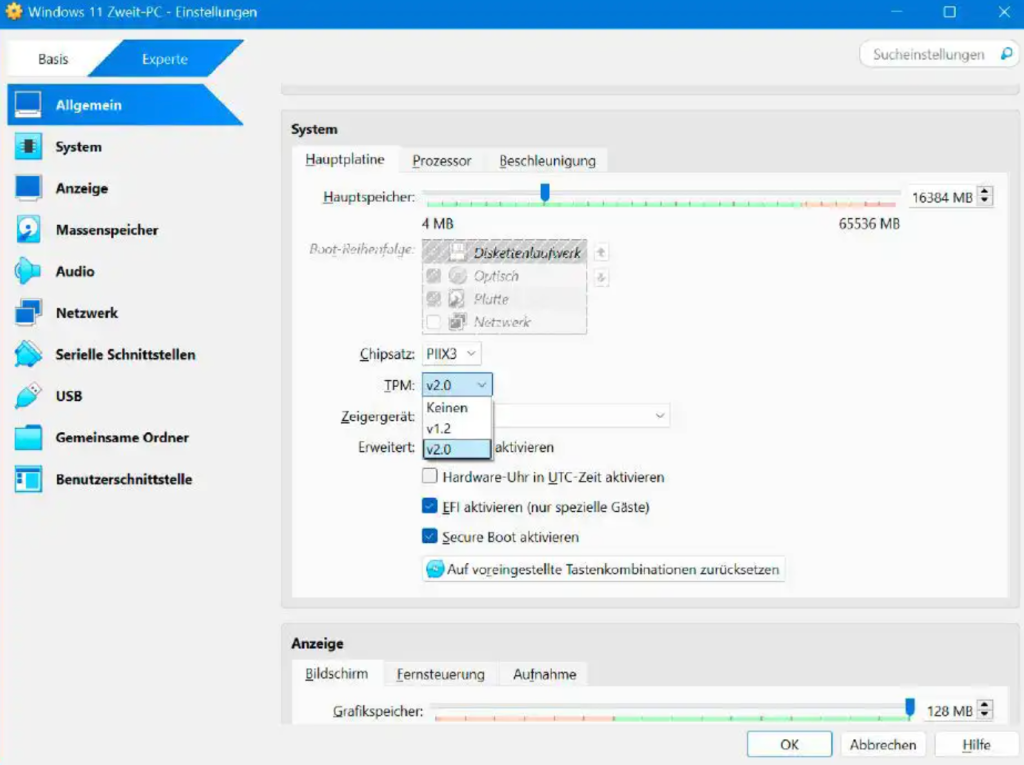Open the Audio settings icon
1024x765 pixels.
(x=28, y=271)
